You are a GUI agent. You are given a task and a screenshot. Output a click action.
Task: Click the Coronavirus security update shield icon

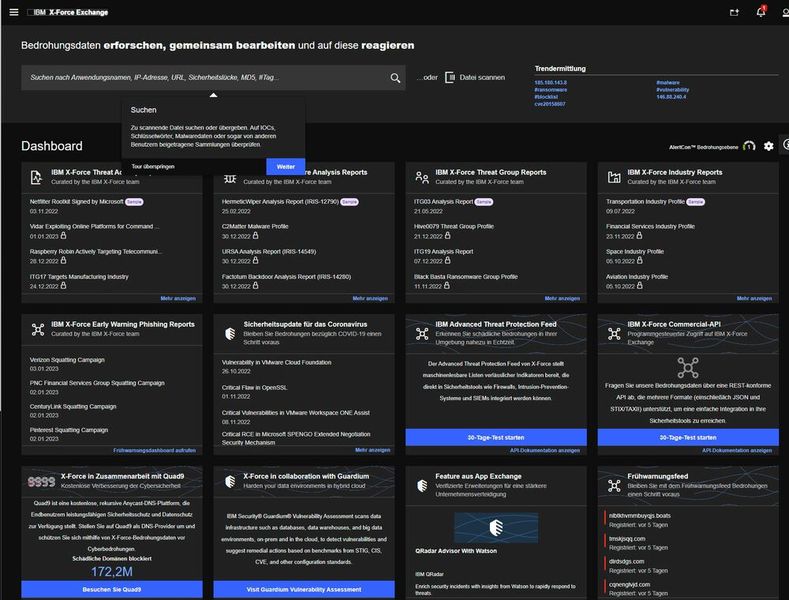click(x=230, y=333)
